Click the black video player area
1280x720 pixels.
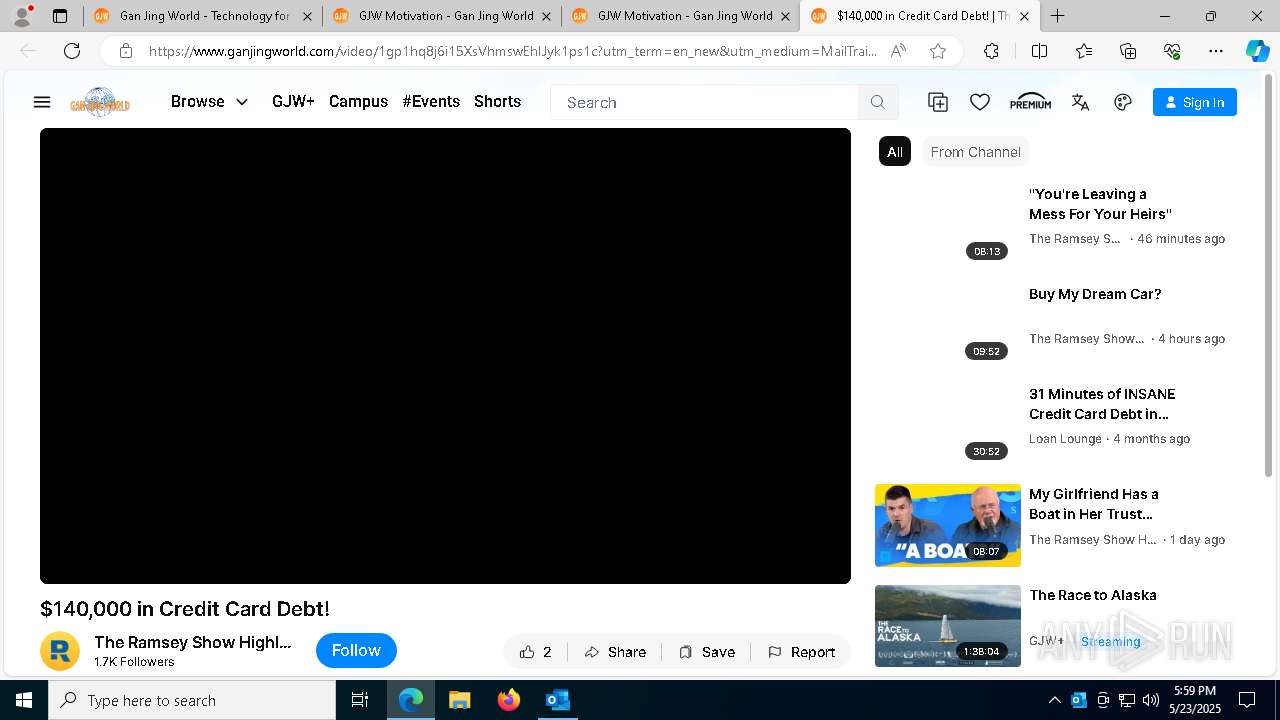click(445, 356)
